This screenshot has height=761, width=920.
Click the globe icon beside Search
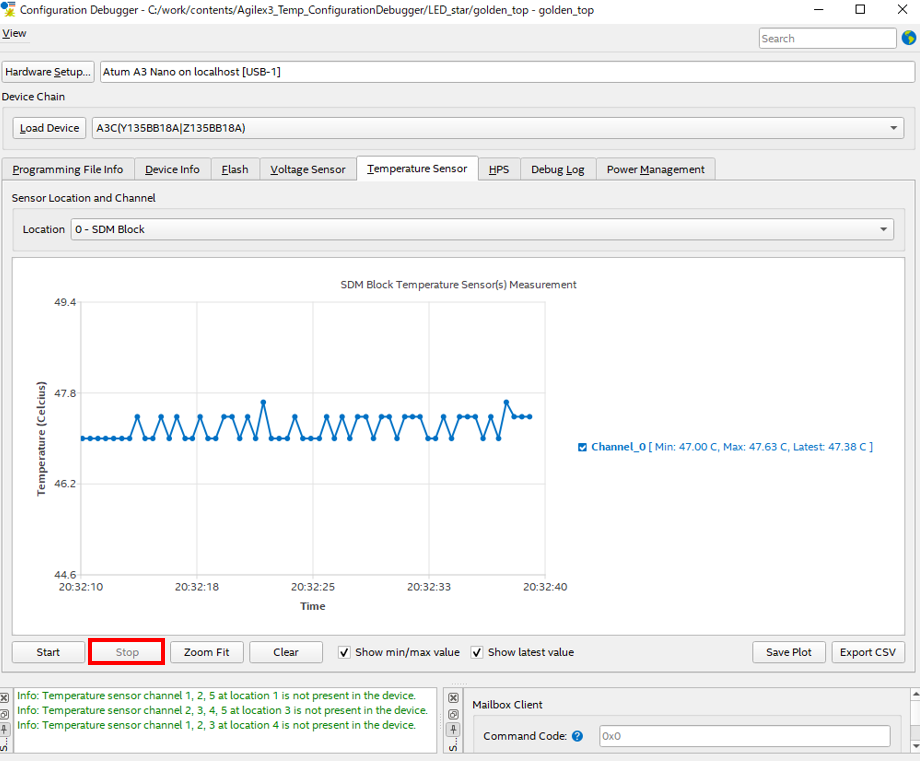point(908,38)
